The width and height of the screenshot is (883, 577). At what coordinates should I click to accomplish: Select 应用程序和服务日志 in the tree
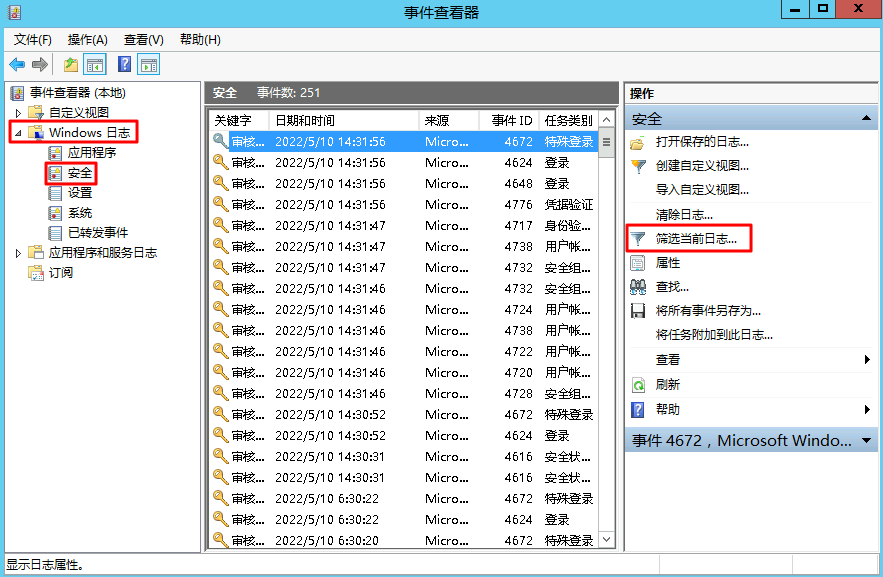pos(102,253)
